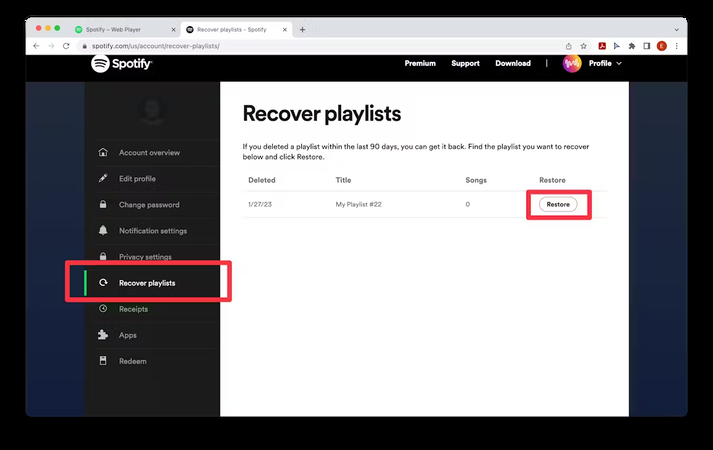Click Notification settings bell icon

pyautogui.click(x=103, y=230)
